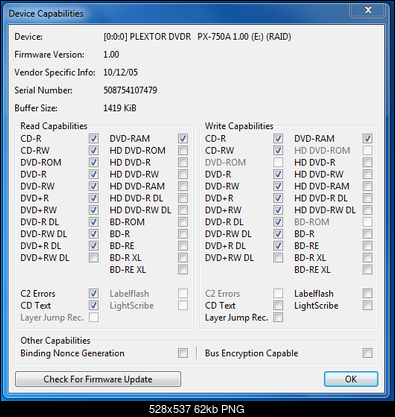Toggle DVD-R checkbox under Read Capabilities
Image resolution: width=395 pixels, height=417 pixels.
point(94,174)
